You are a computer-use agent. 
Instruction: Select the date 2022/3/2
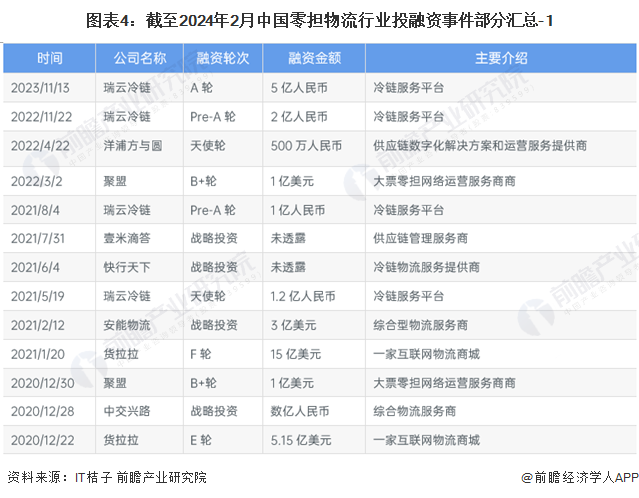tap(37, 181)
